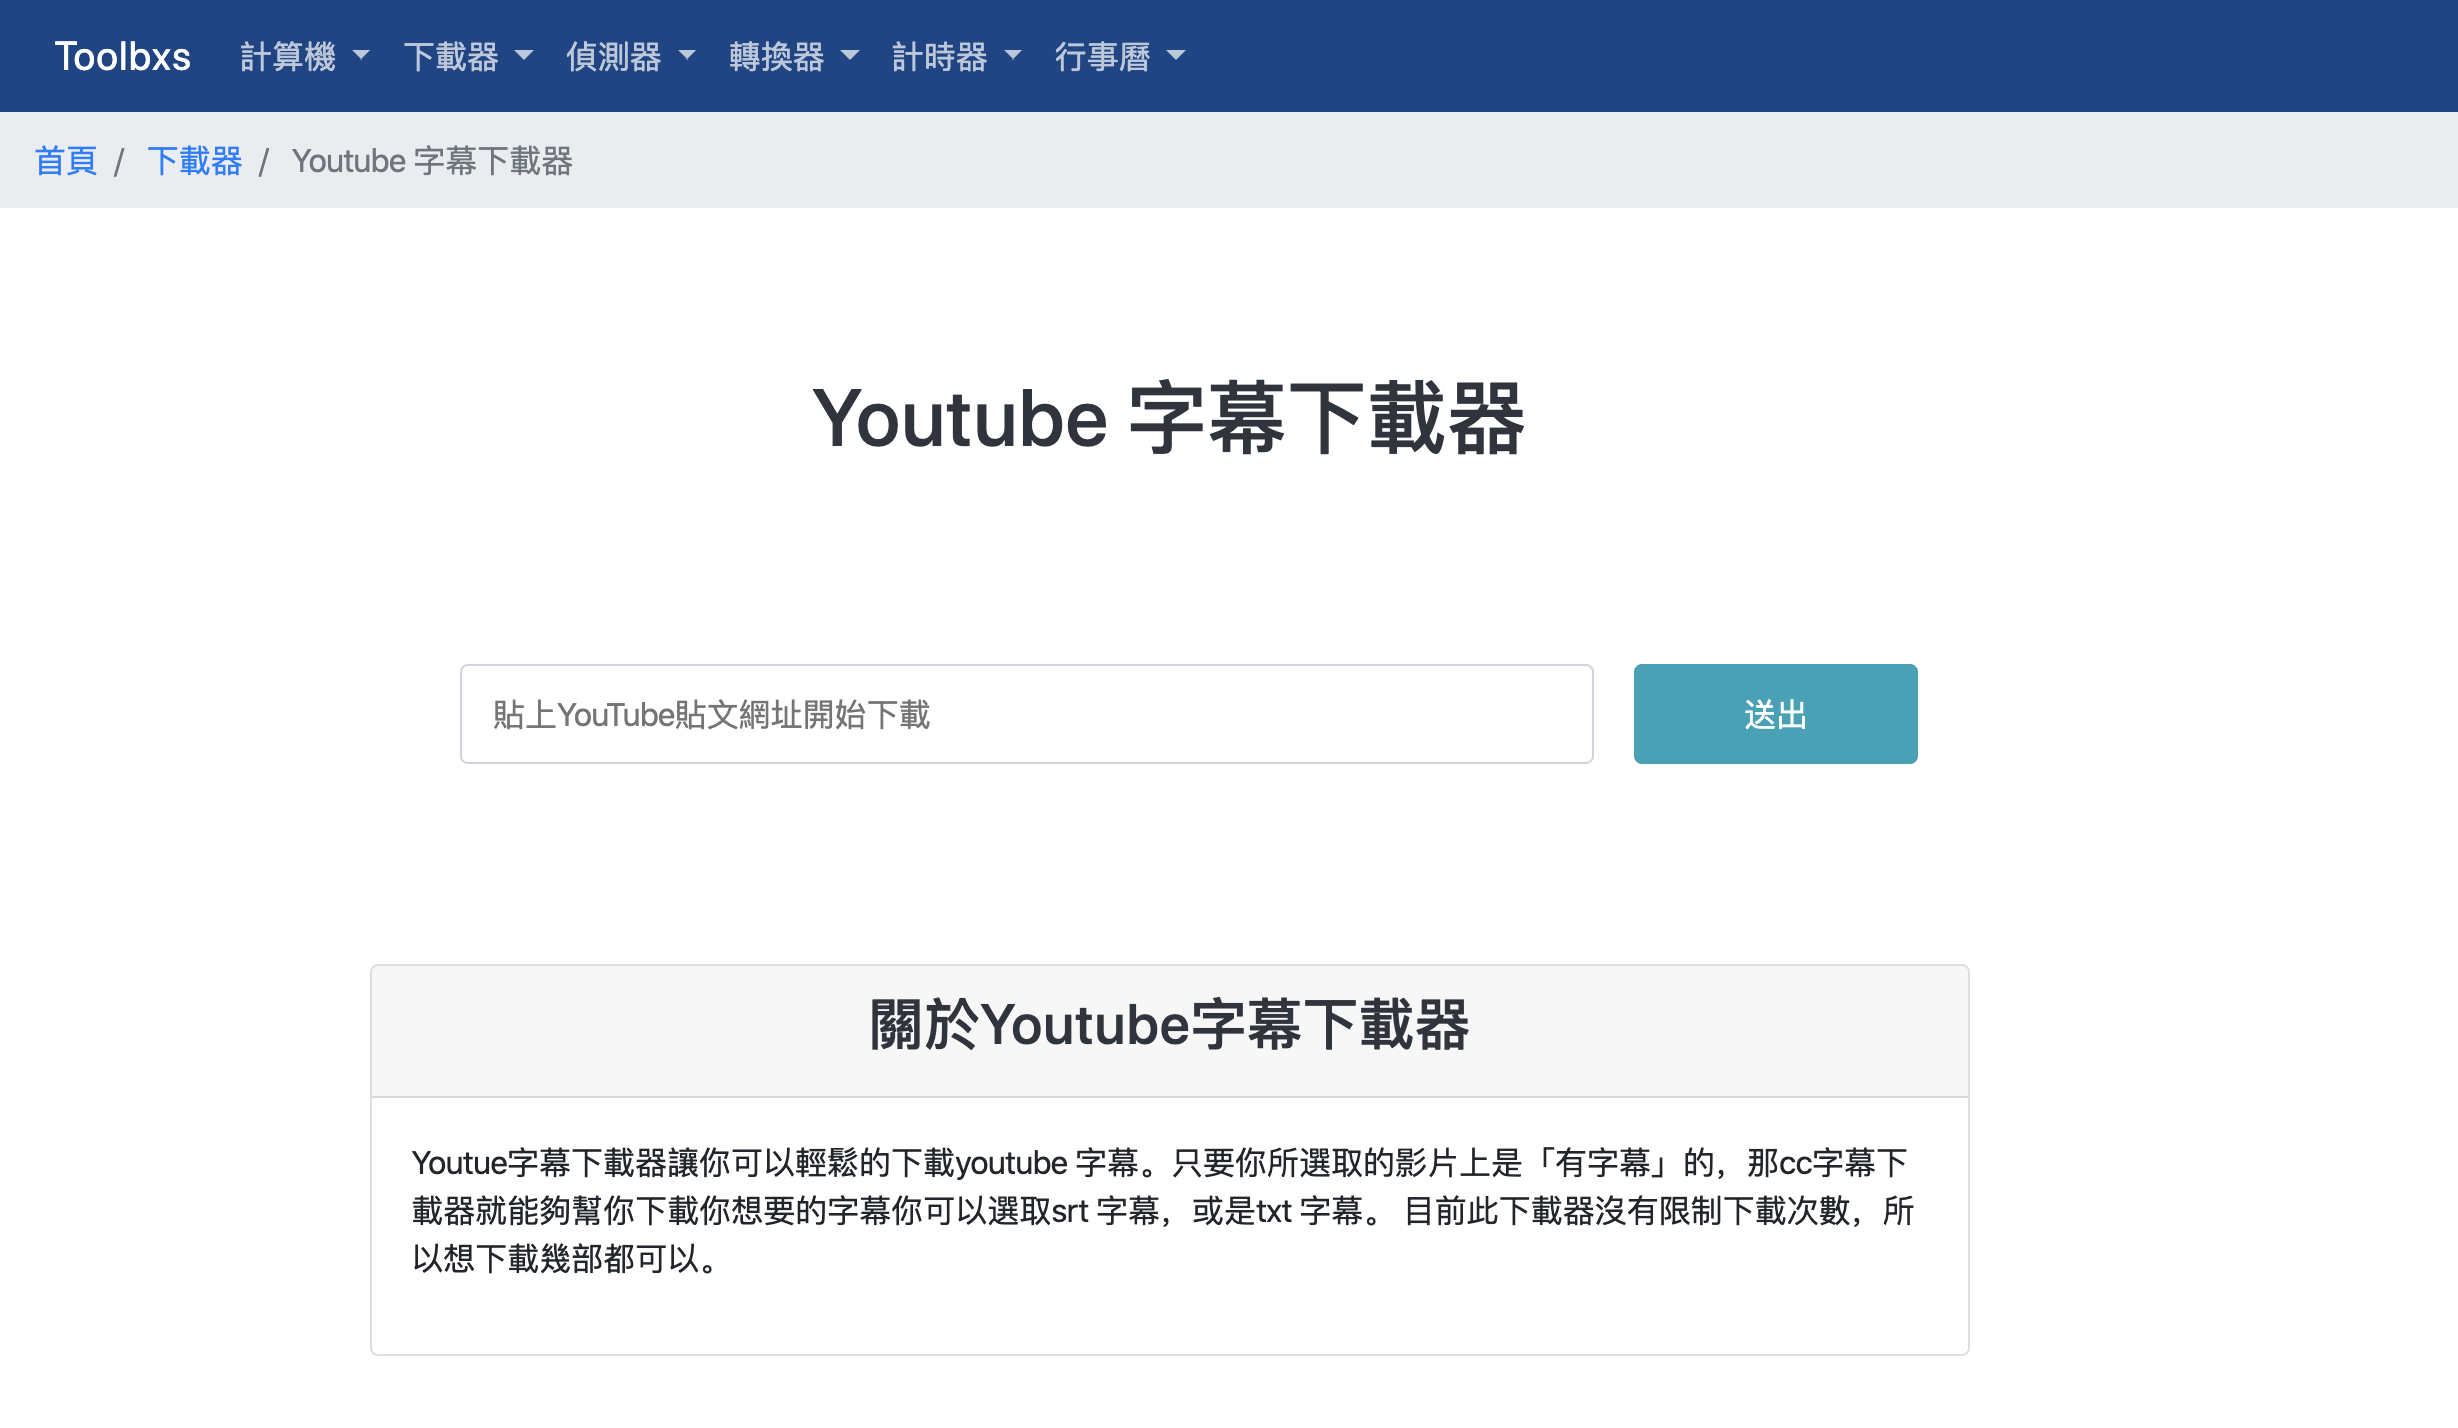Image resolution: width=2458 pixels, height=1428 pixels.
Task: Expand the 下載器 navbar dropdown
Action: (x=468, y=56)
